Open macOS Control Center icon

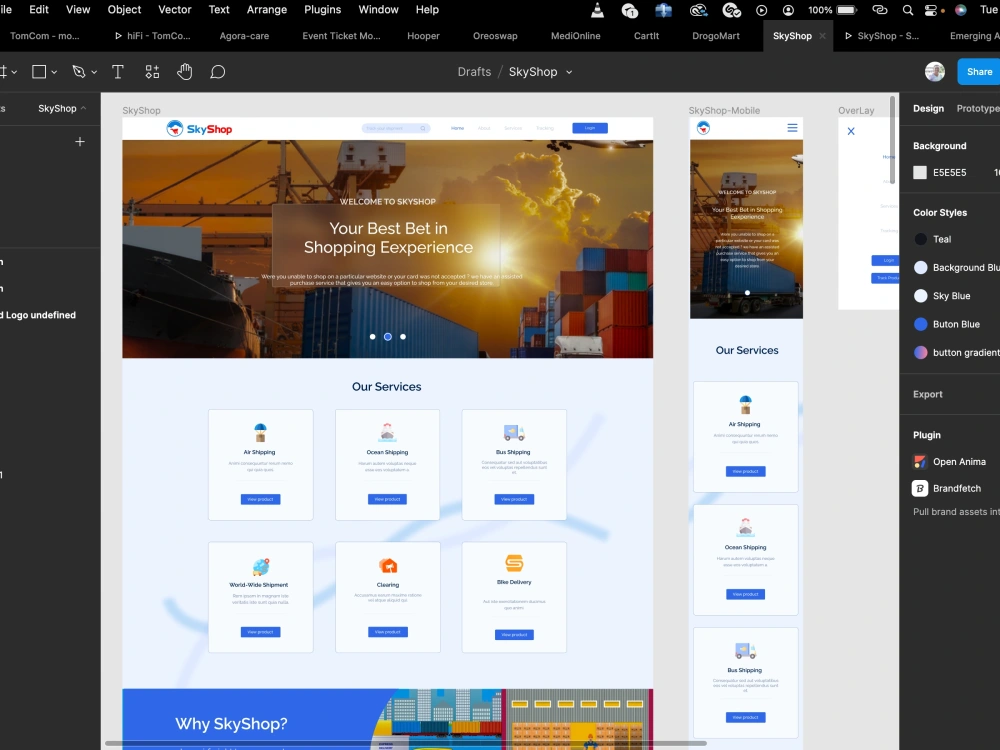click(x=932, y=10)
